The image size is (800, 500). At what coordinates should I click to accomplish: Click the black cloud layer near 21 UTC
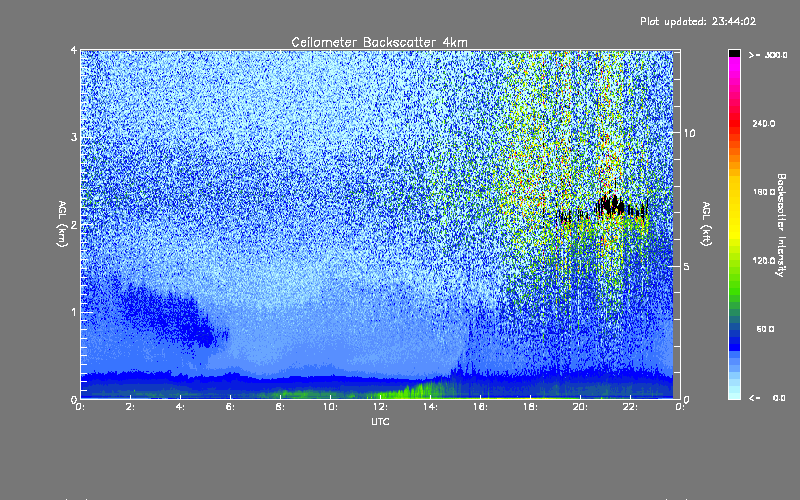click(611, 206)
